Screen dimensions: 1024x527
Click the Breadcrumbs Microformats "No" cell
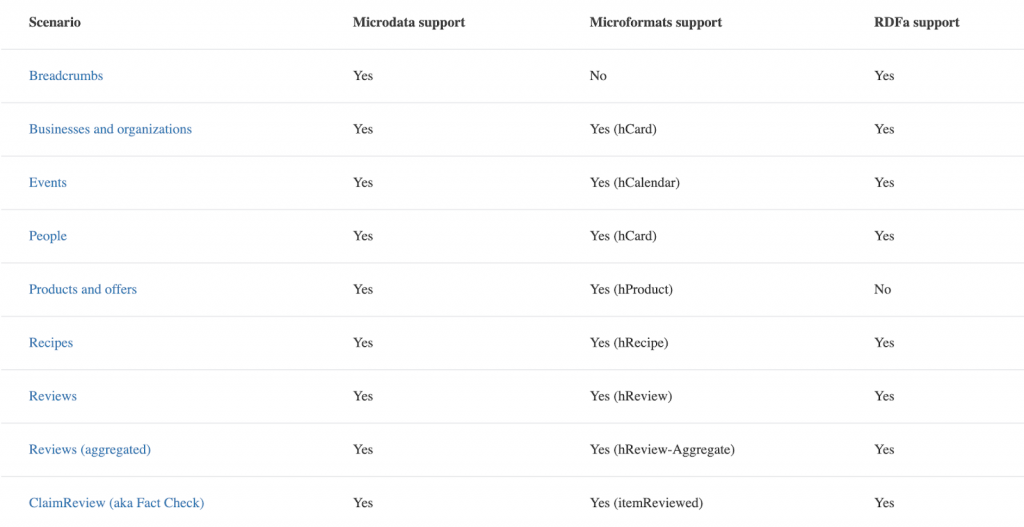tap(598, 76)
